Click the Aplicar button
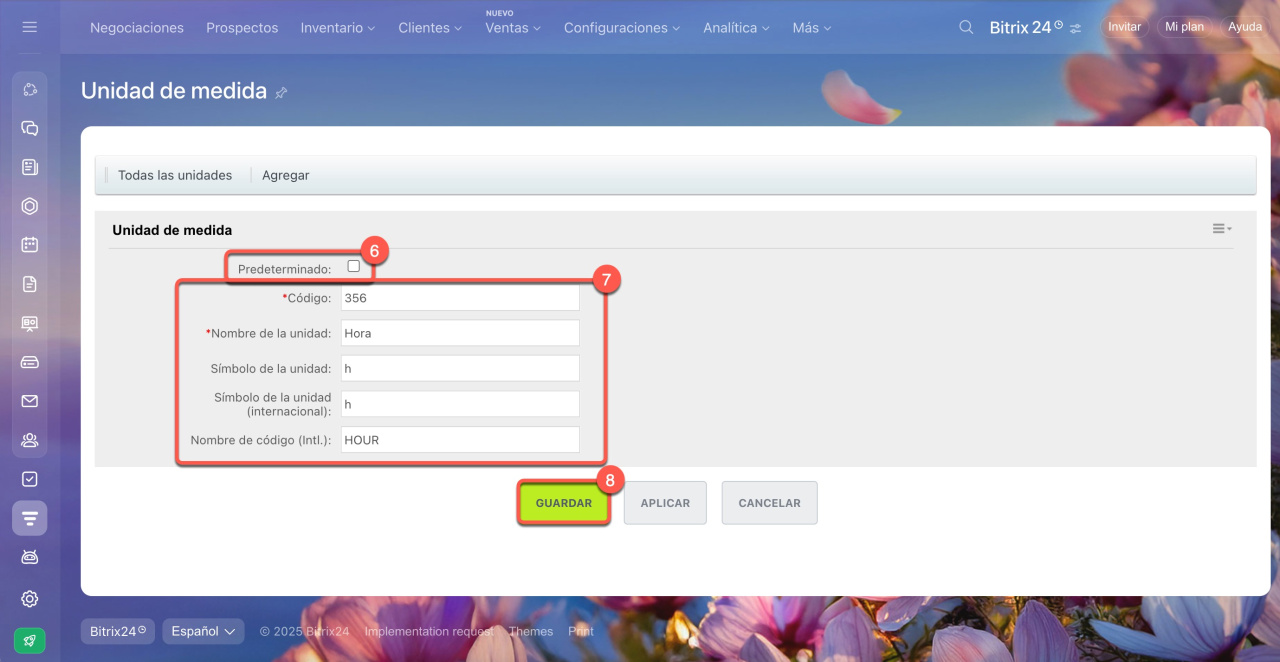 click(x=665, y=503)
